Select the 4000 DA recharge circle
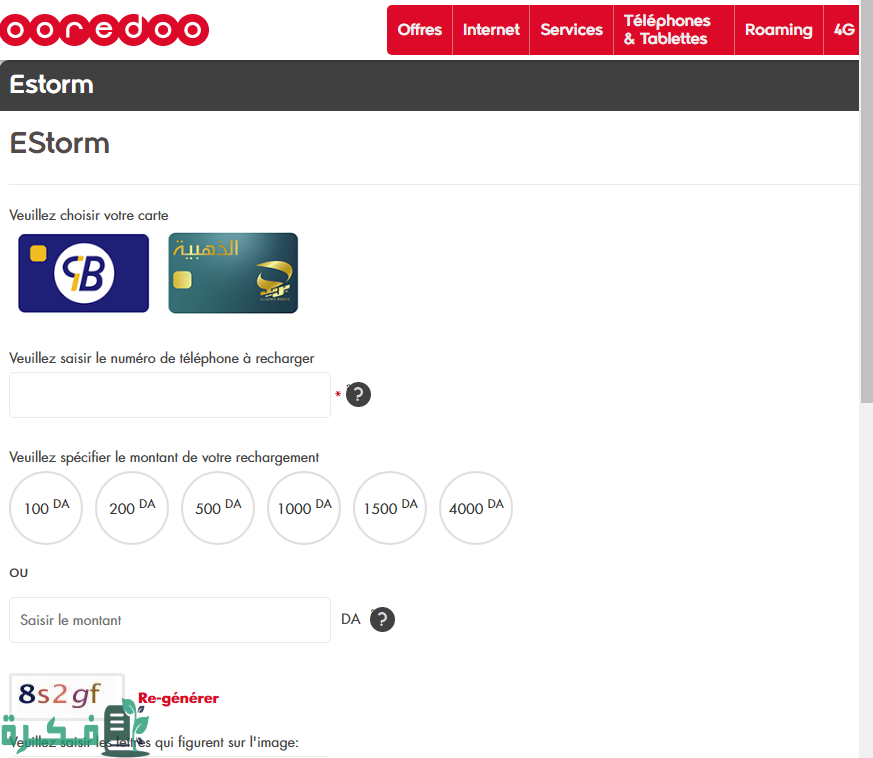This screenshot has width=873, height=758. [476, 508]
